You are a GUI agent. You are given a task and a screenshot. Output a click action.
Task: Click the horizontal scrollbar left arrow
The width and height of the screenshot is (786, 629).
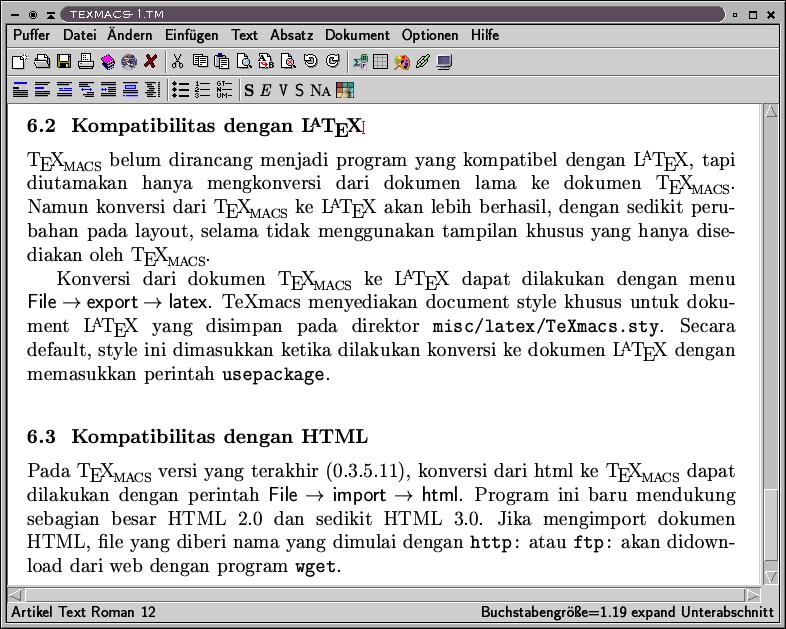point(16,595)
